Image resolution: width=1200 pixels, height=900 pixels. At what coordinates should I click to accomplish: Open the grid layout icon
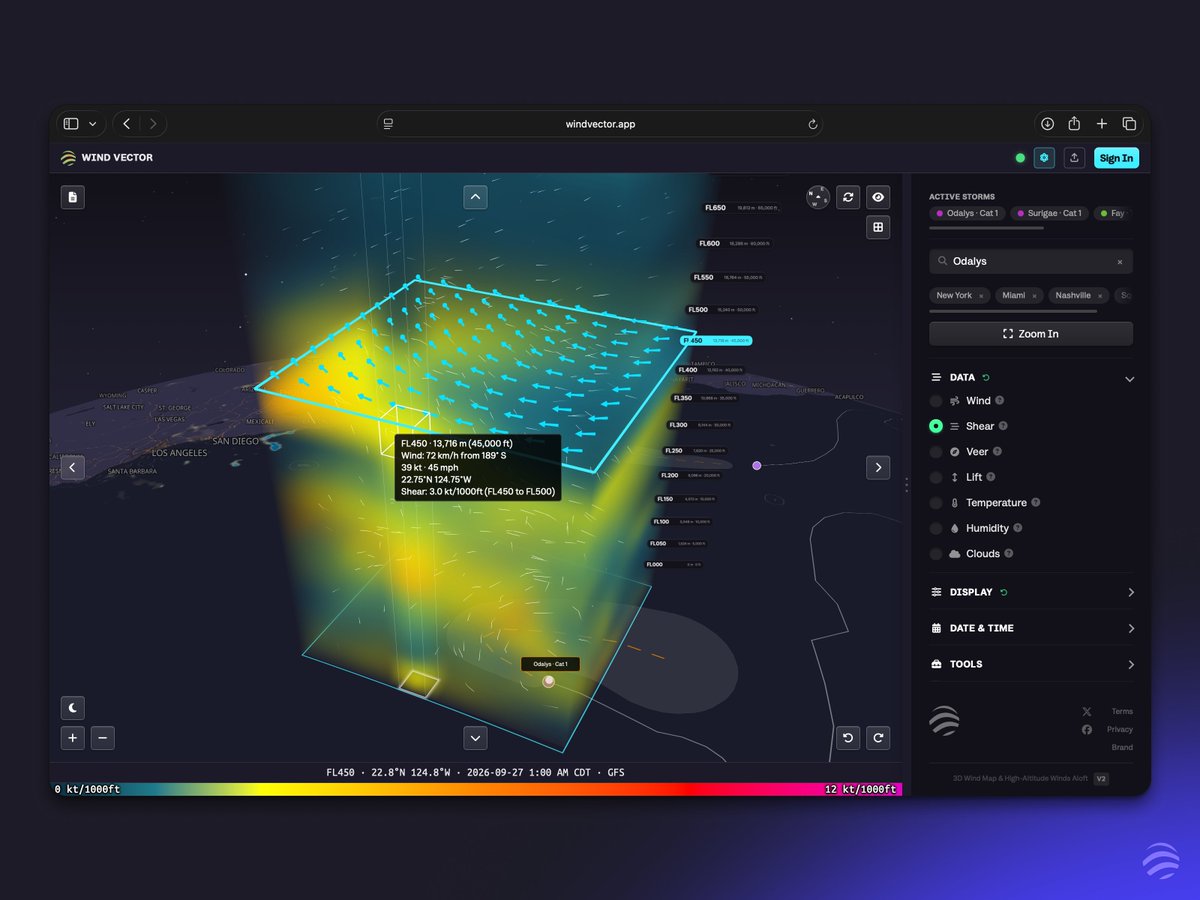[878, 228]
